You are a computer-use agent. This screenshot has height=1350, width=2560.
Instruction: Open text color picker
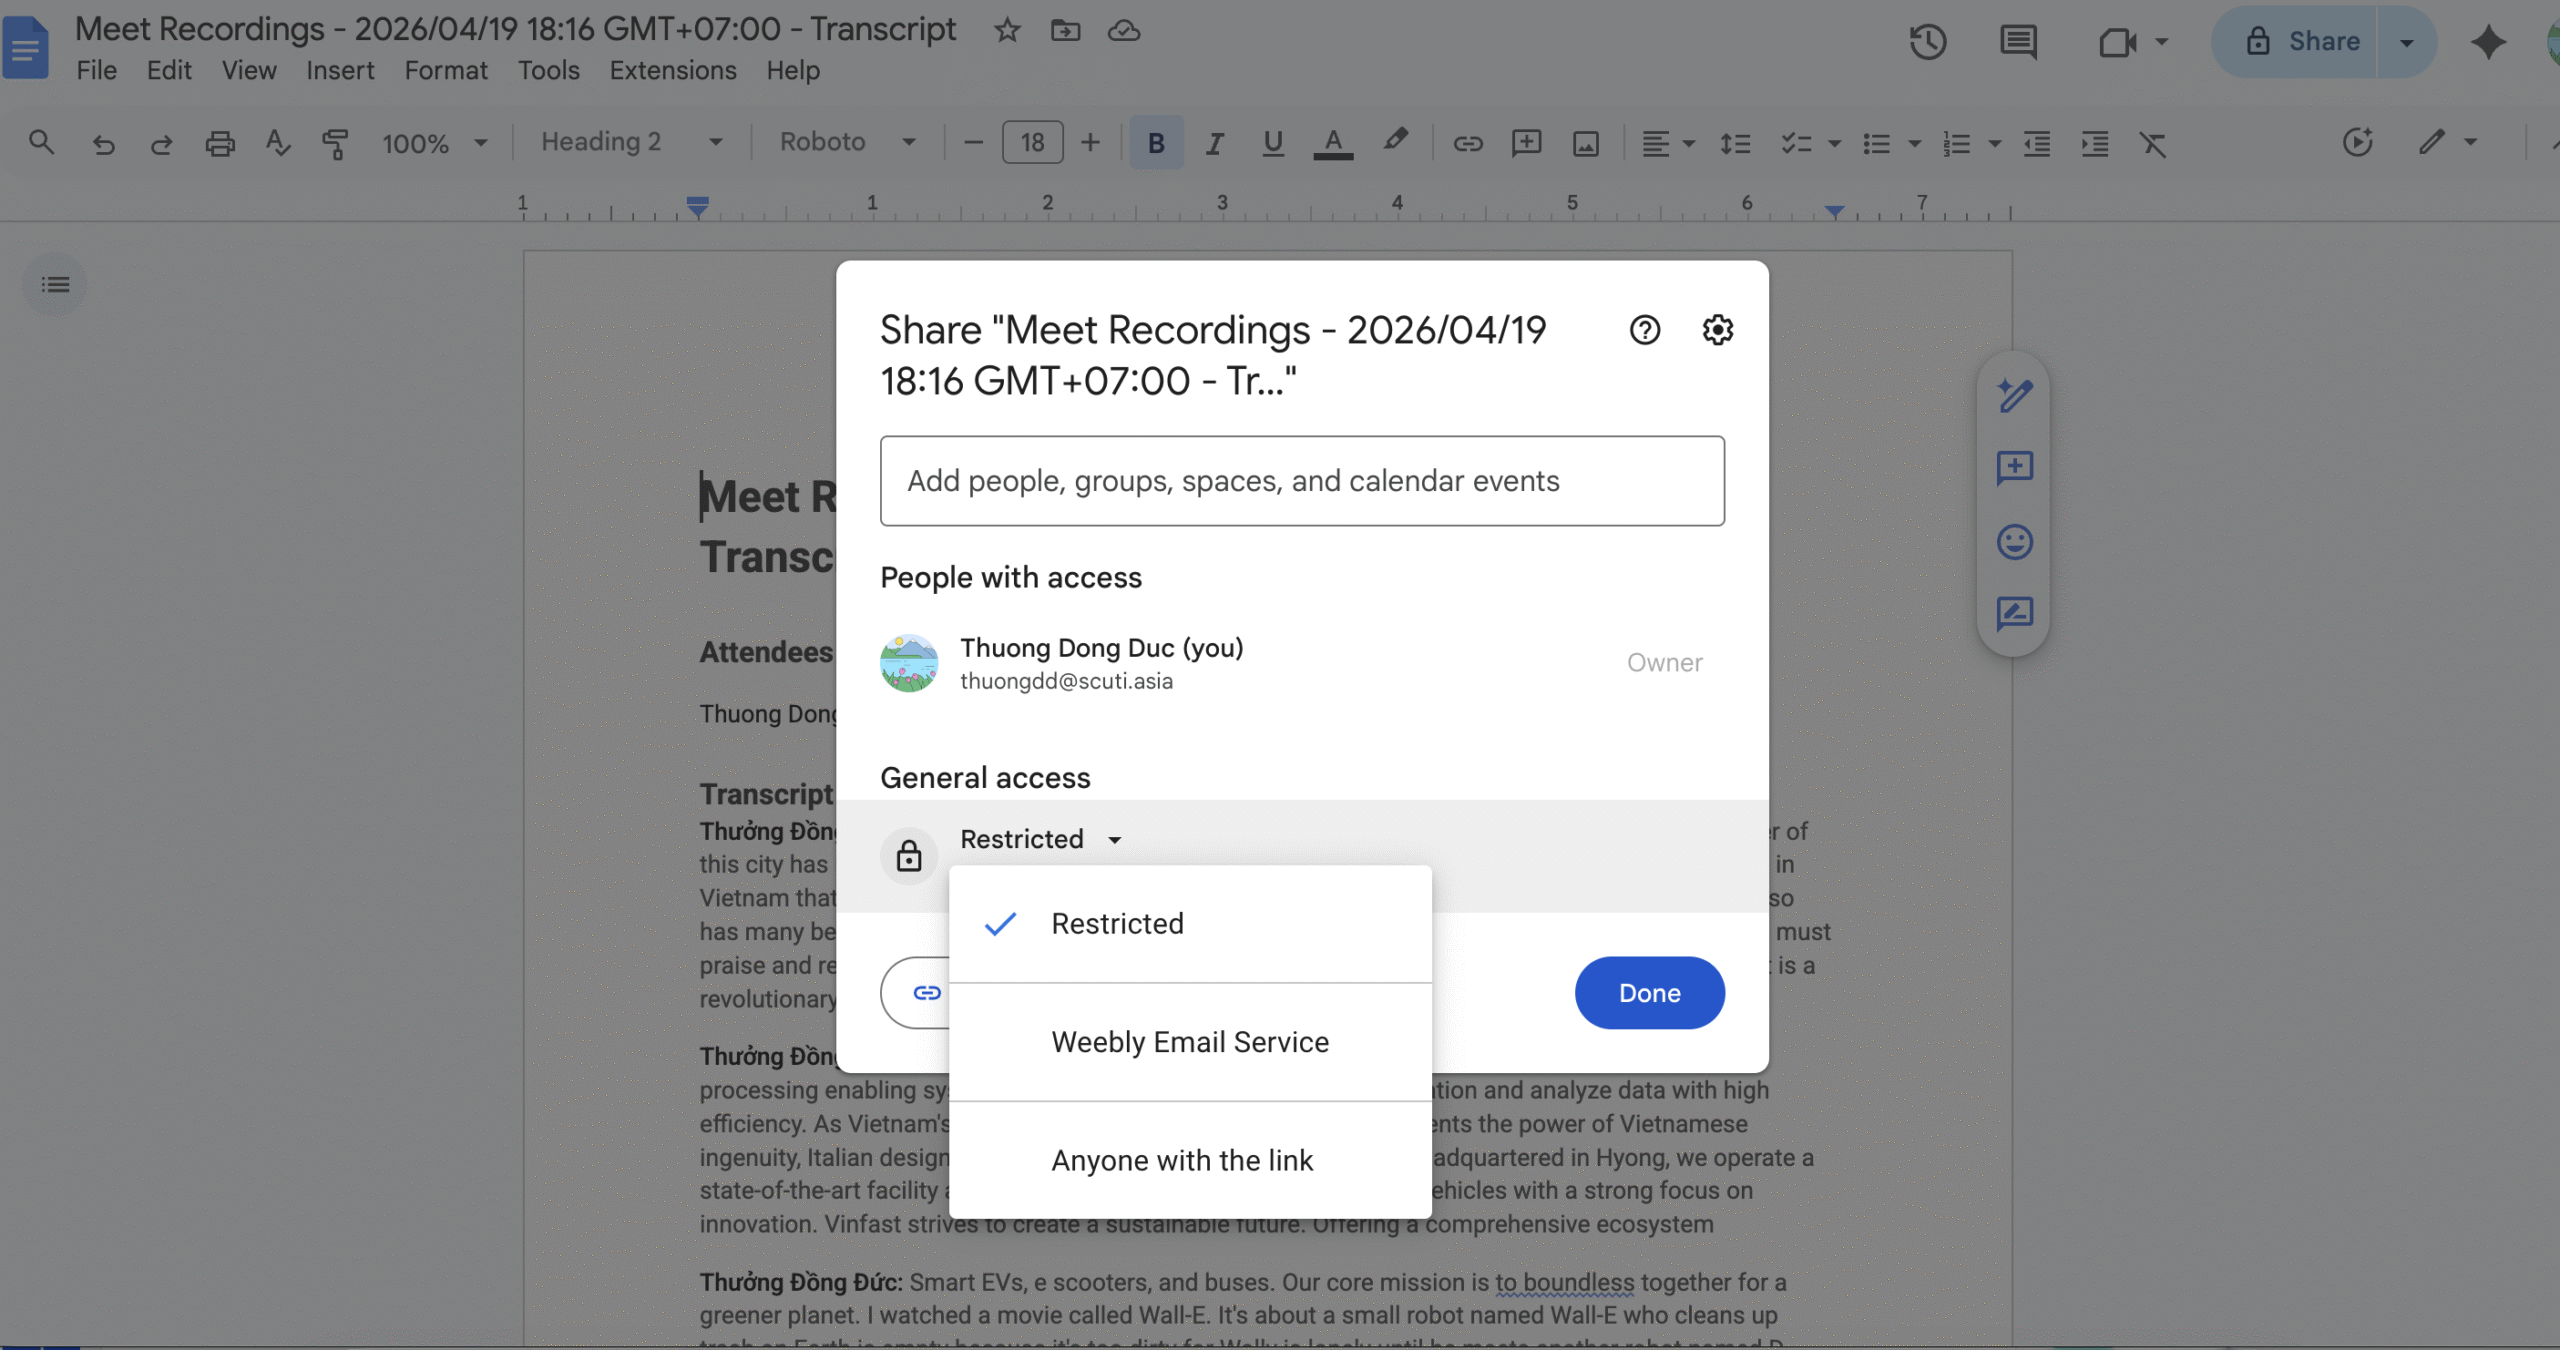(1332, 143)
